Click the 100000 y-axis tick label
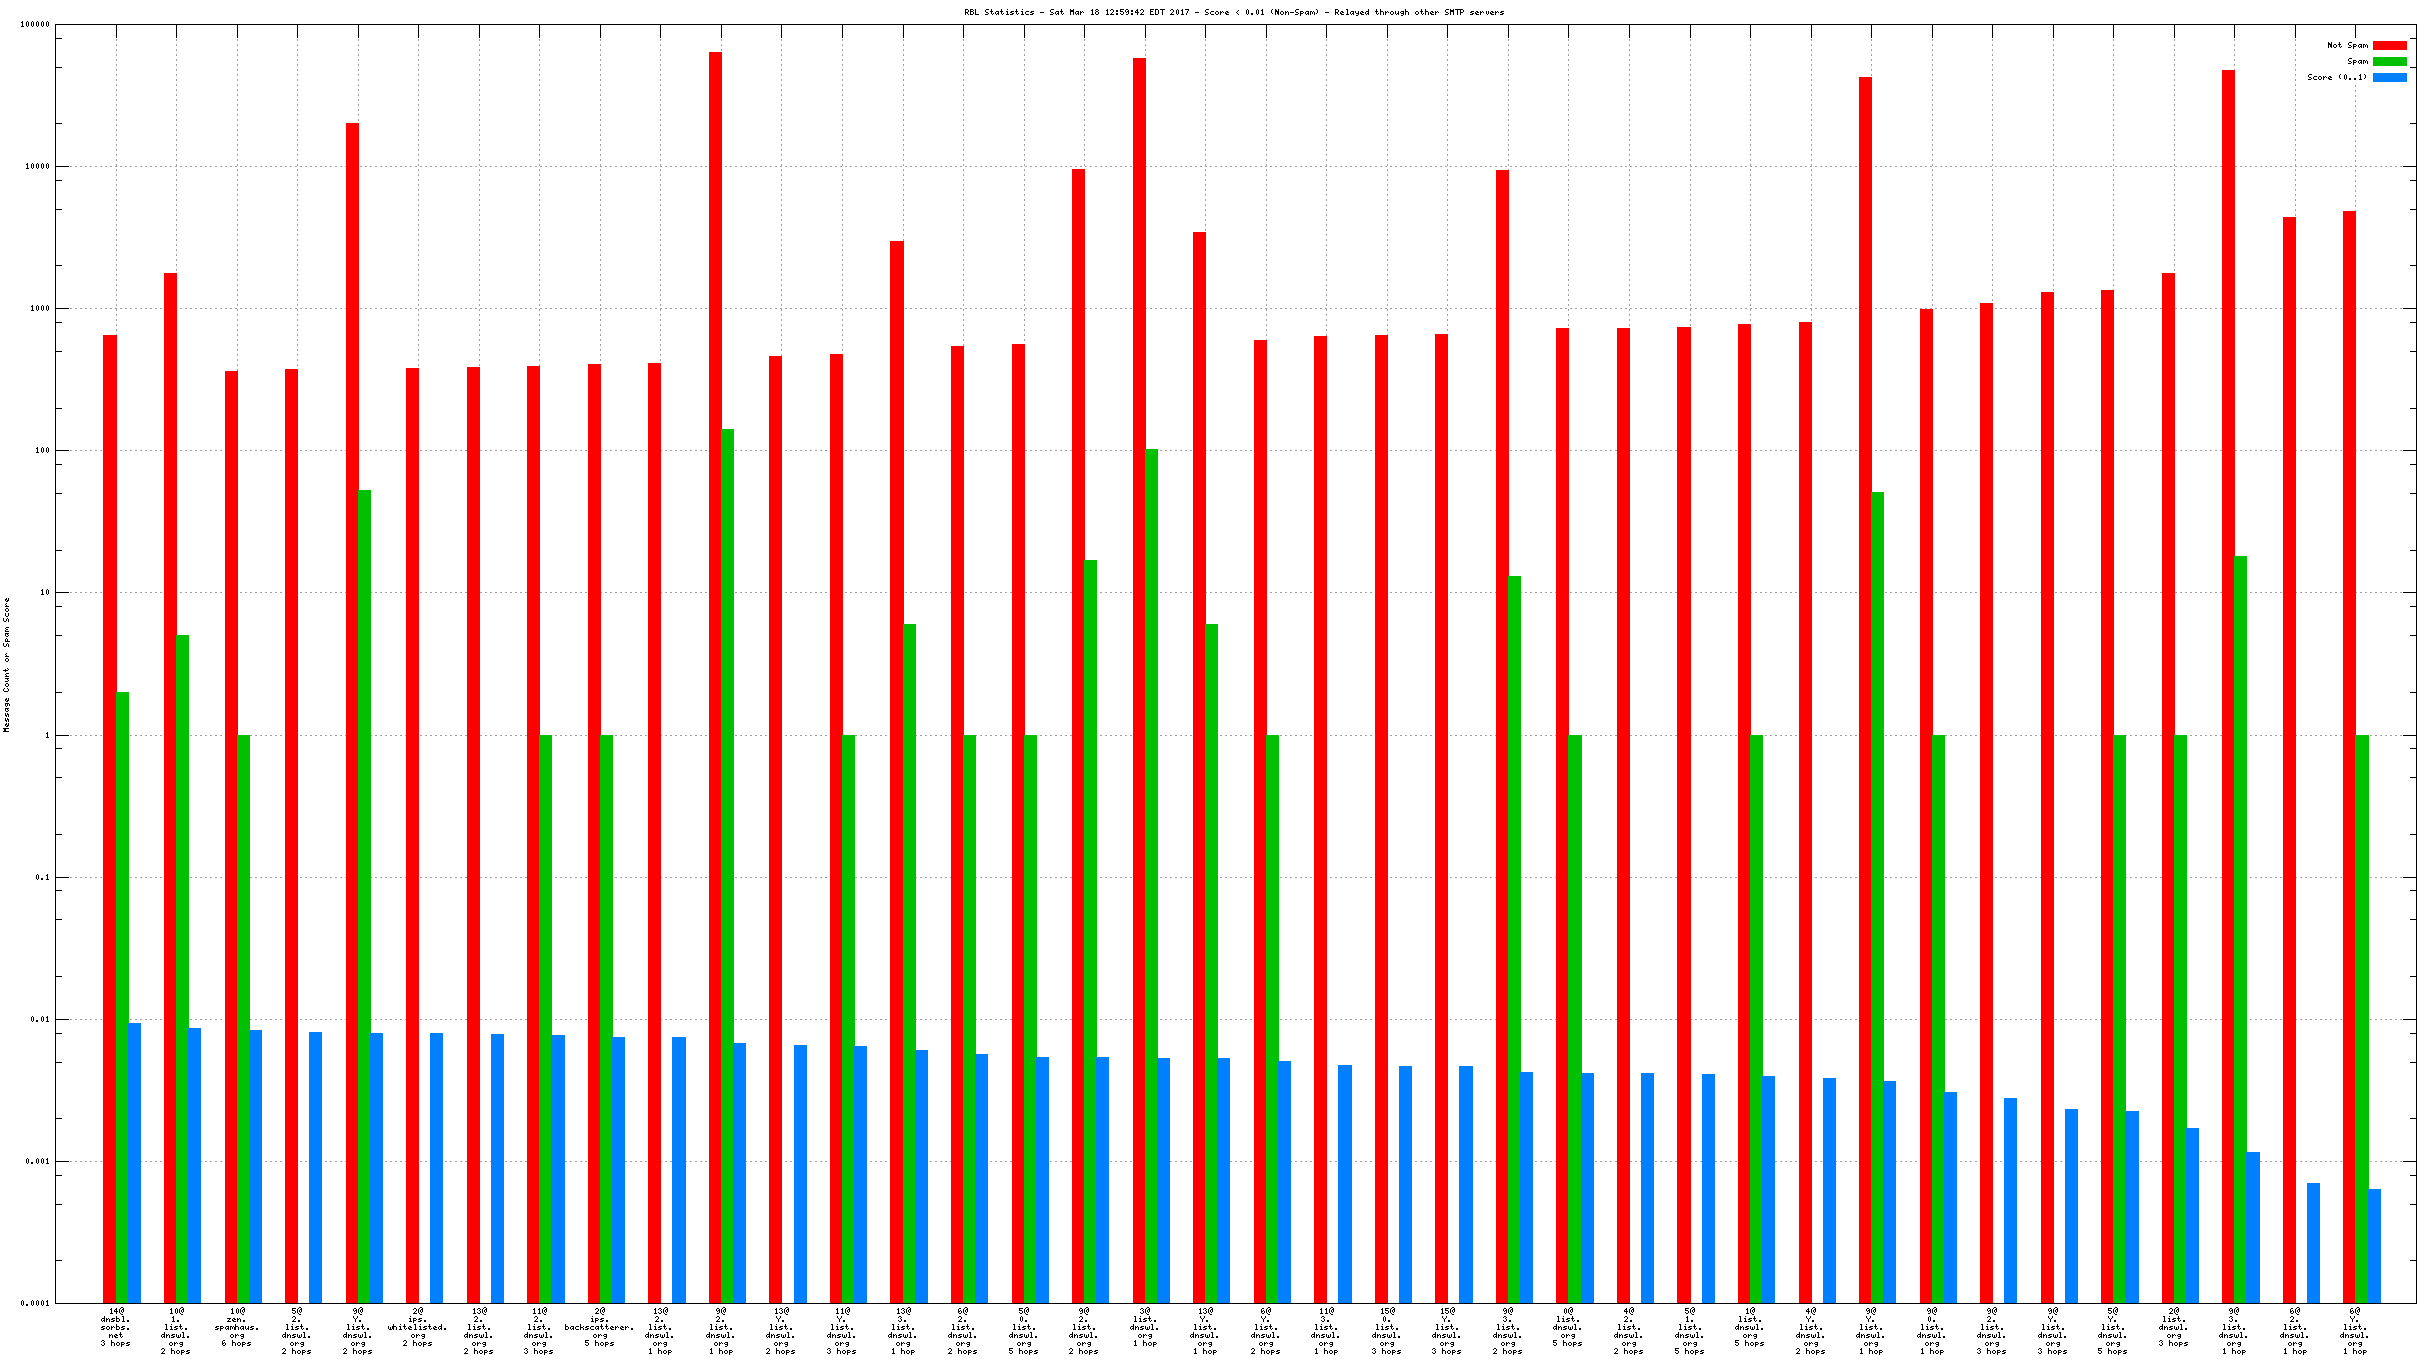The height and width of the screenshot is (1368, 2432). pos(35,24)
